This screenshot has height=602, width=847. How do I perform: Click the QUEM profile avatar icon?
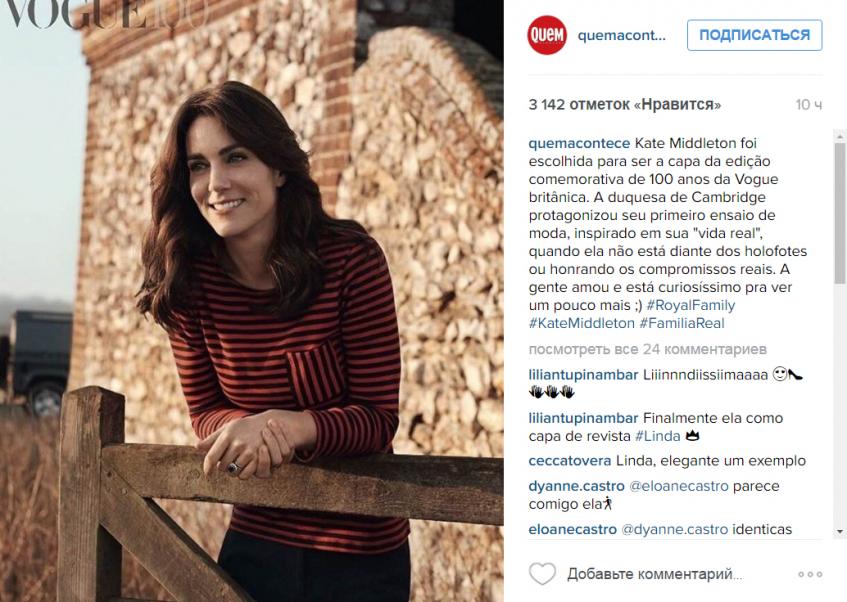click(547, 35)
